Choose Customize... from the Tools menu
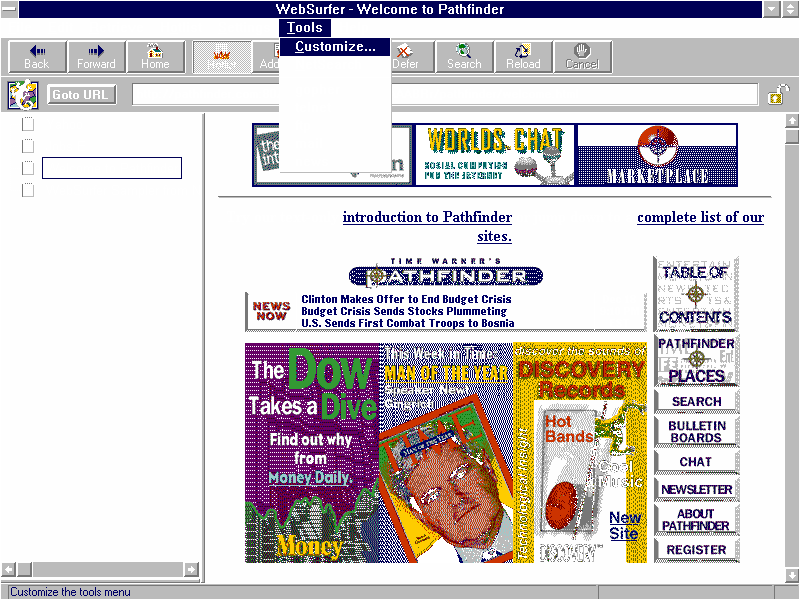The height and width of the screenshot is (600, 800). (335, 46)
